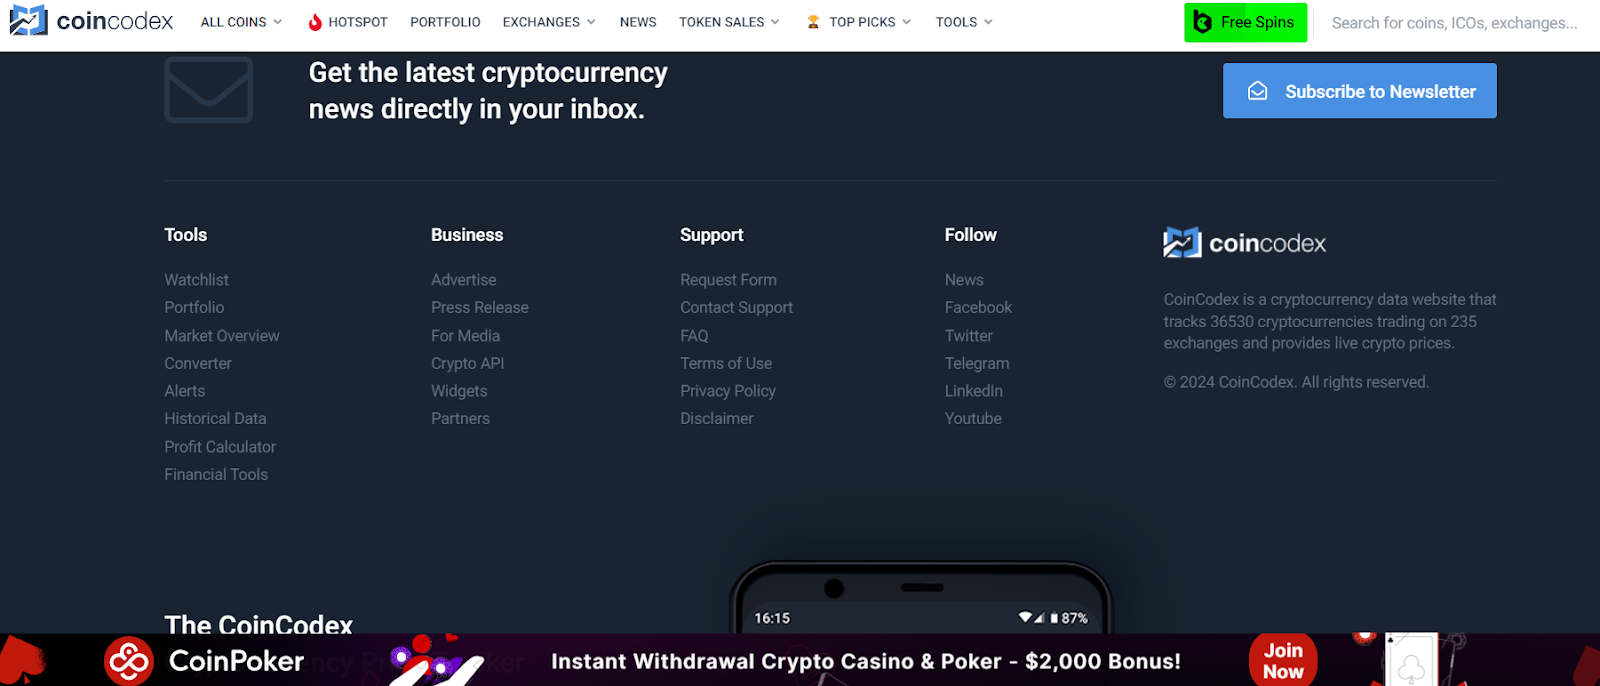
Task: Open the Profit Calculator link
Action: (220, 447)
